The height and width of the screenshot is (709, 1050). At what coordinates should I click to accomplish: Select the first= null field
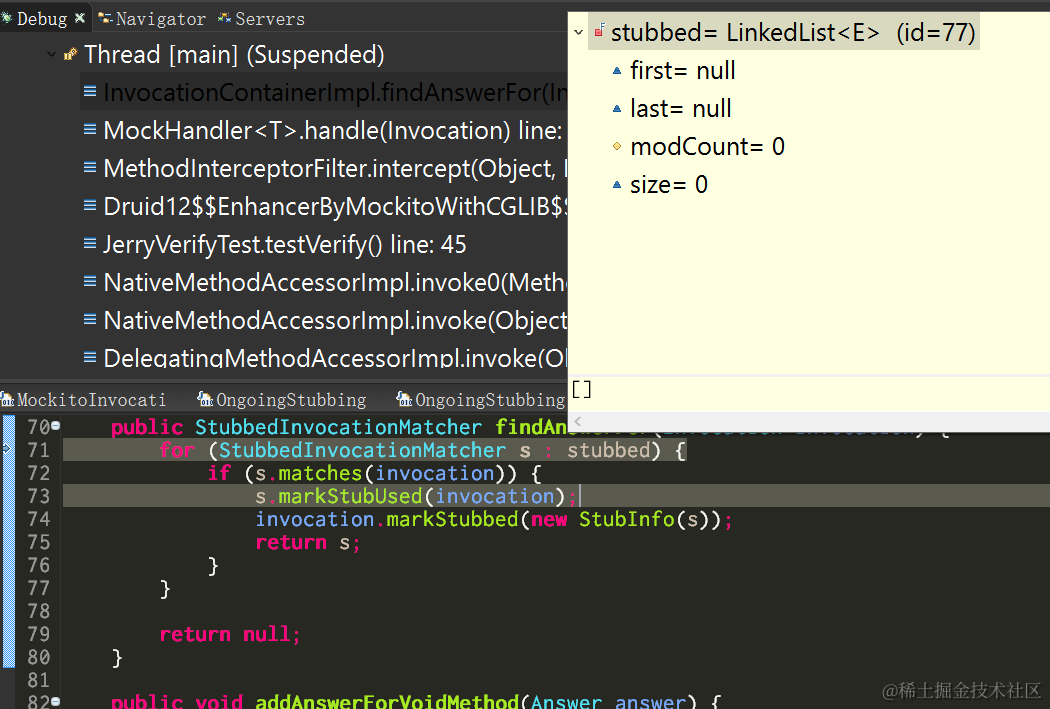[682, 70]
